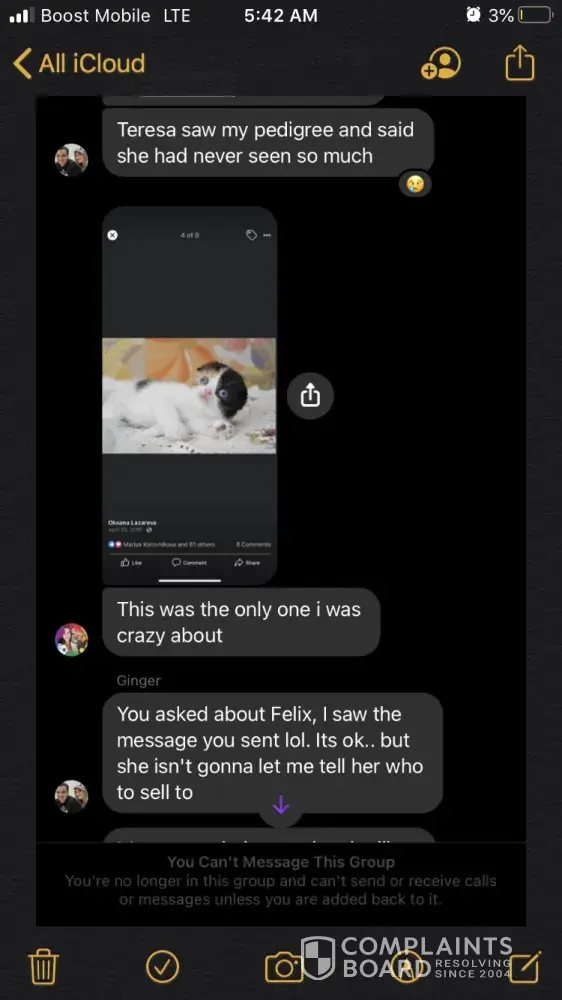Tap the share button beside kitten photo

coord(310,396)
